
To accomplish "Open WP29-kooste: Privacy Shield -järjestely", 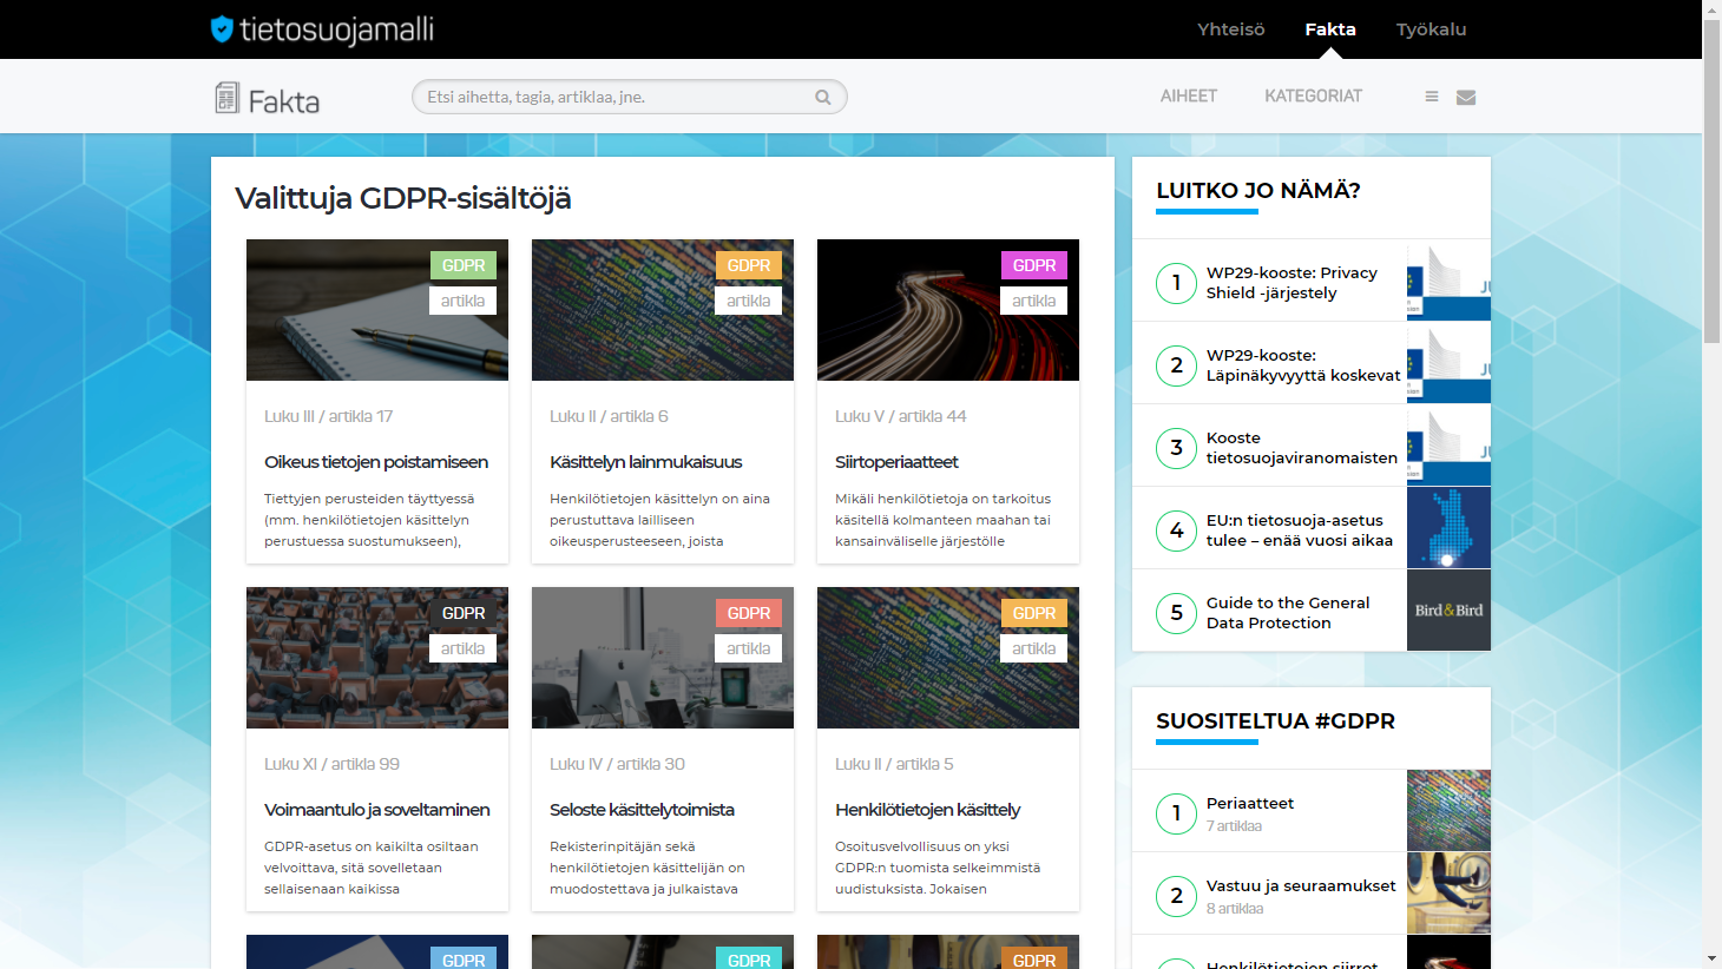I will [1291, 283].
